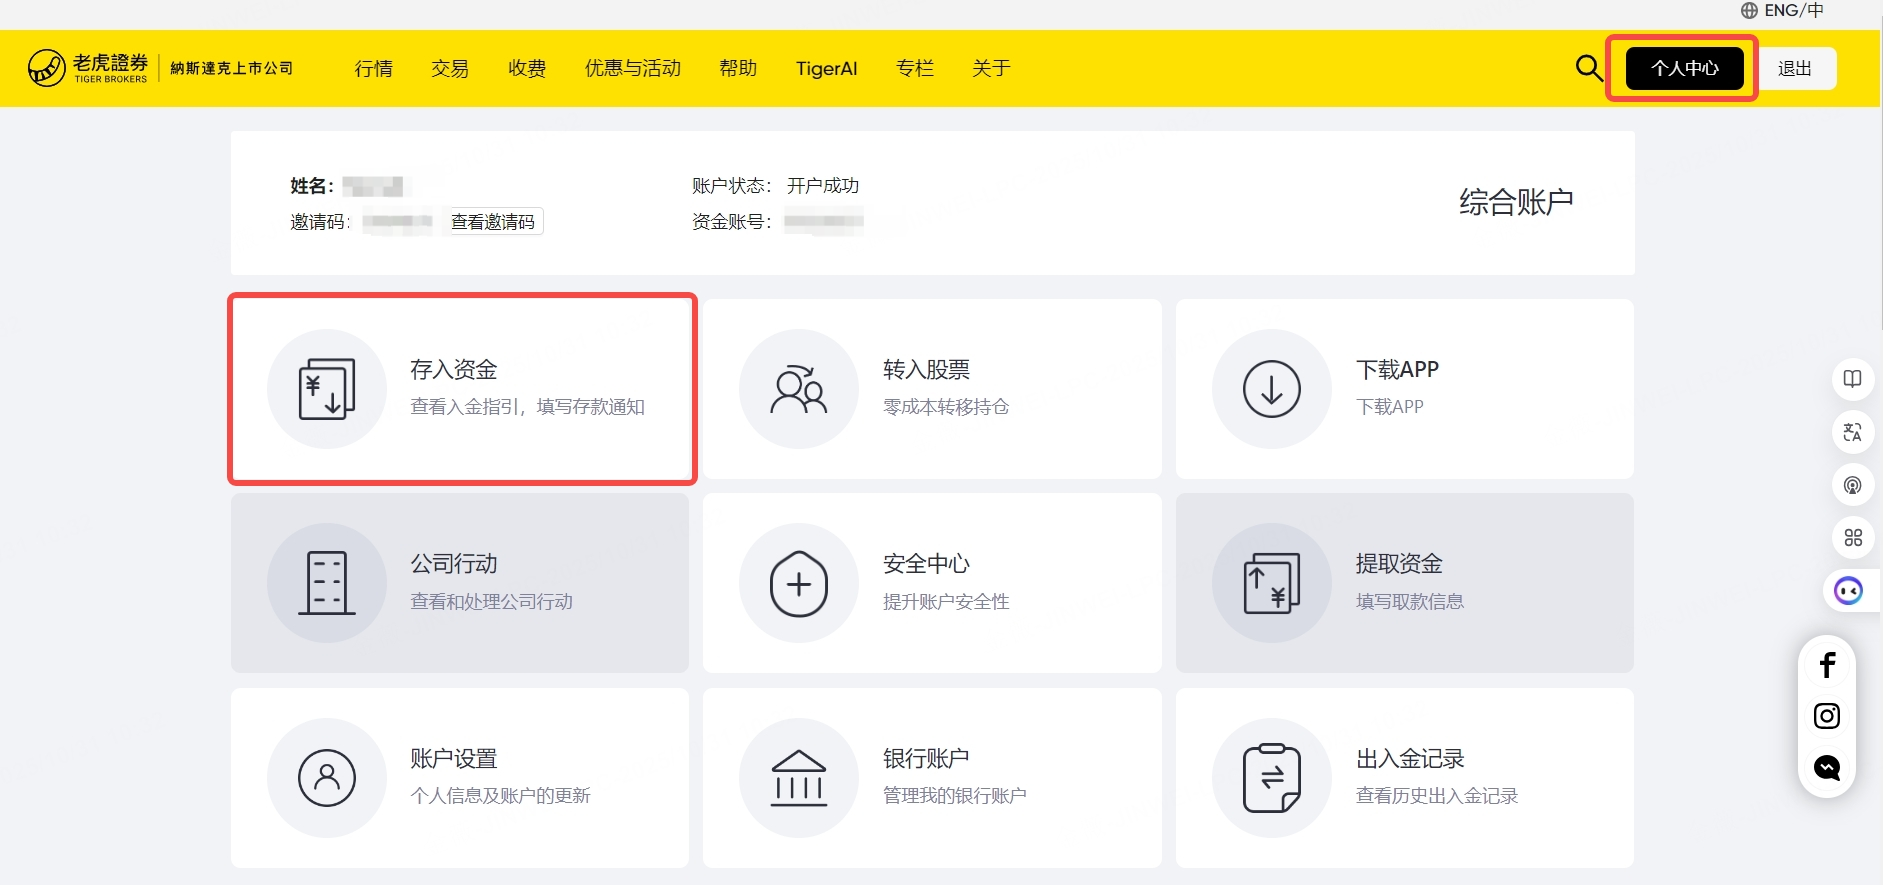Open the Instagram social link

click(1827, 716)
